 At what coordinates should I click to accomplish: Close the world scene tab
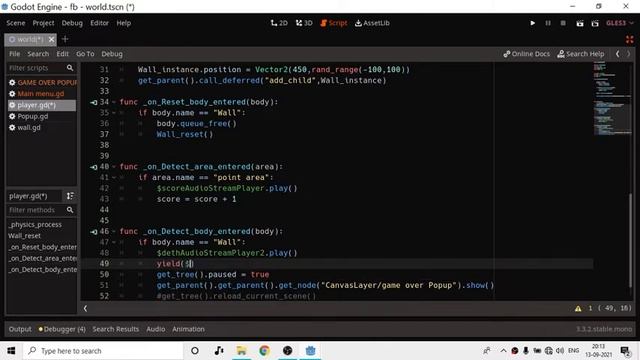pos(51,40)
